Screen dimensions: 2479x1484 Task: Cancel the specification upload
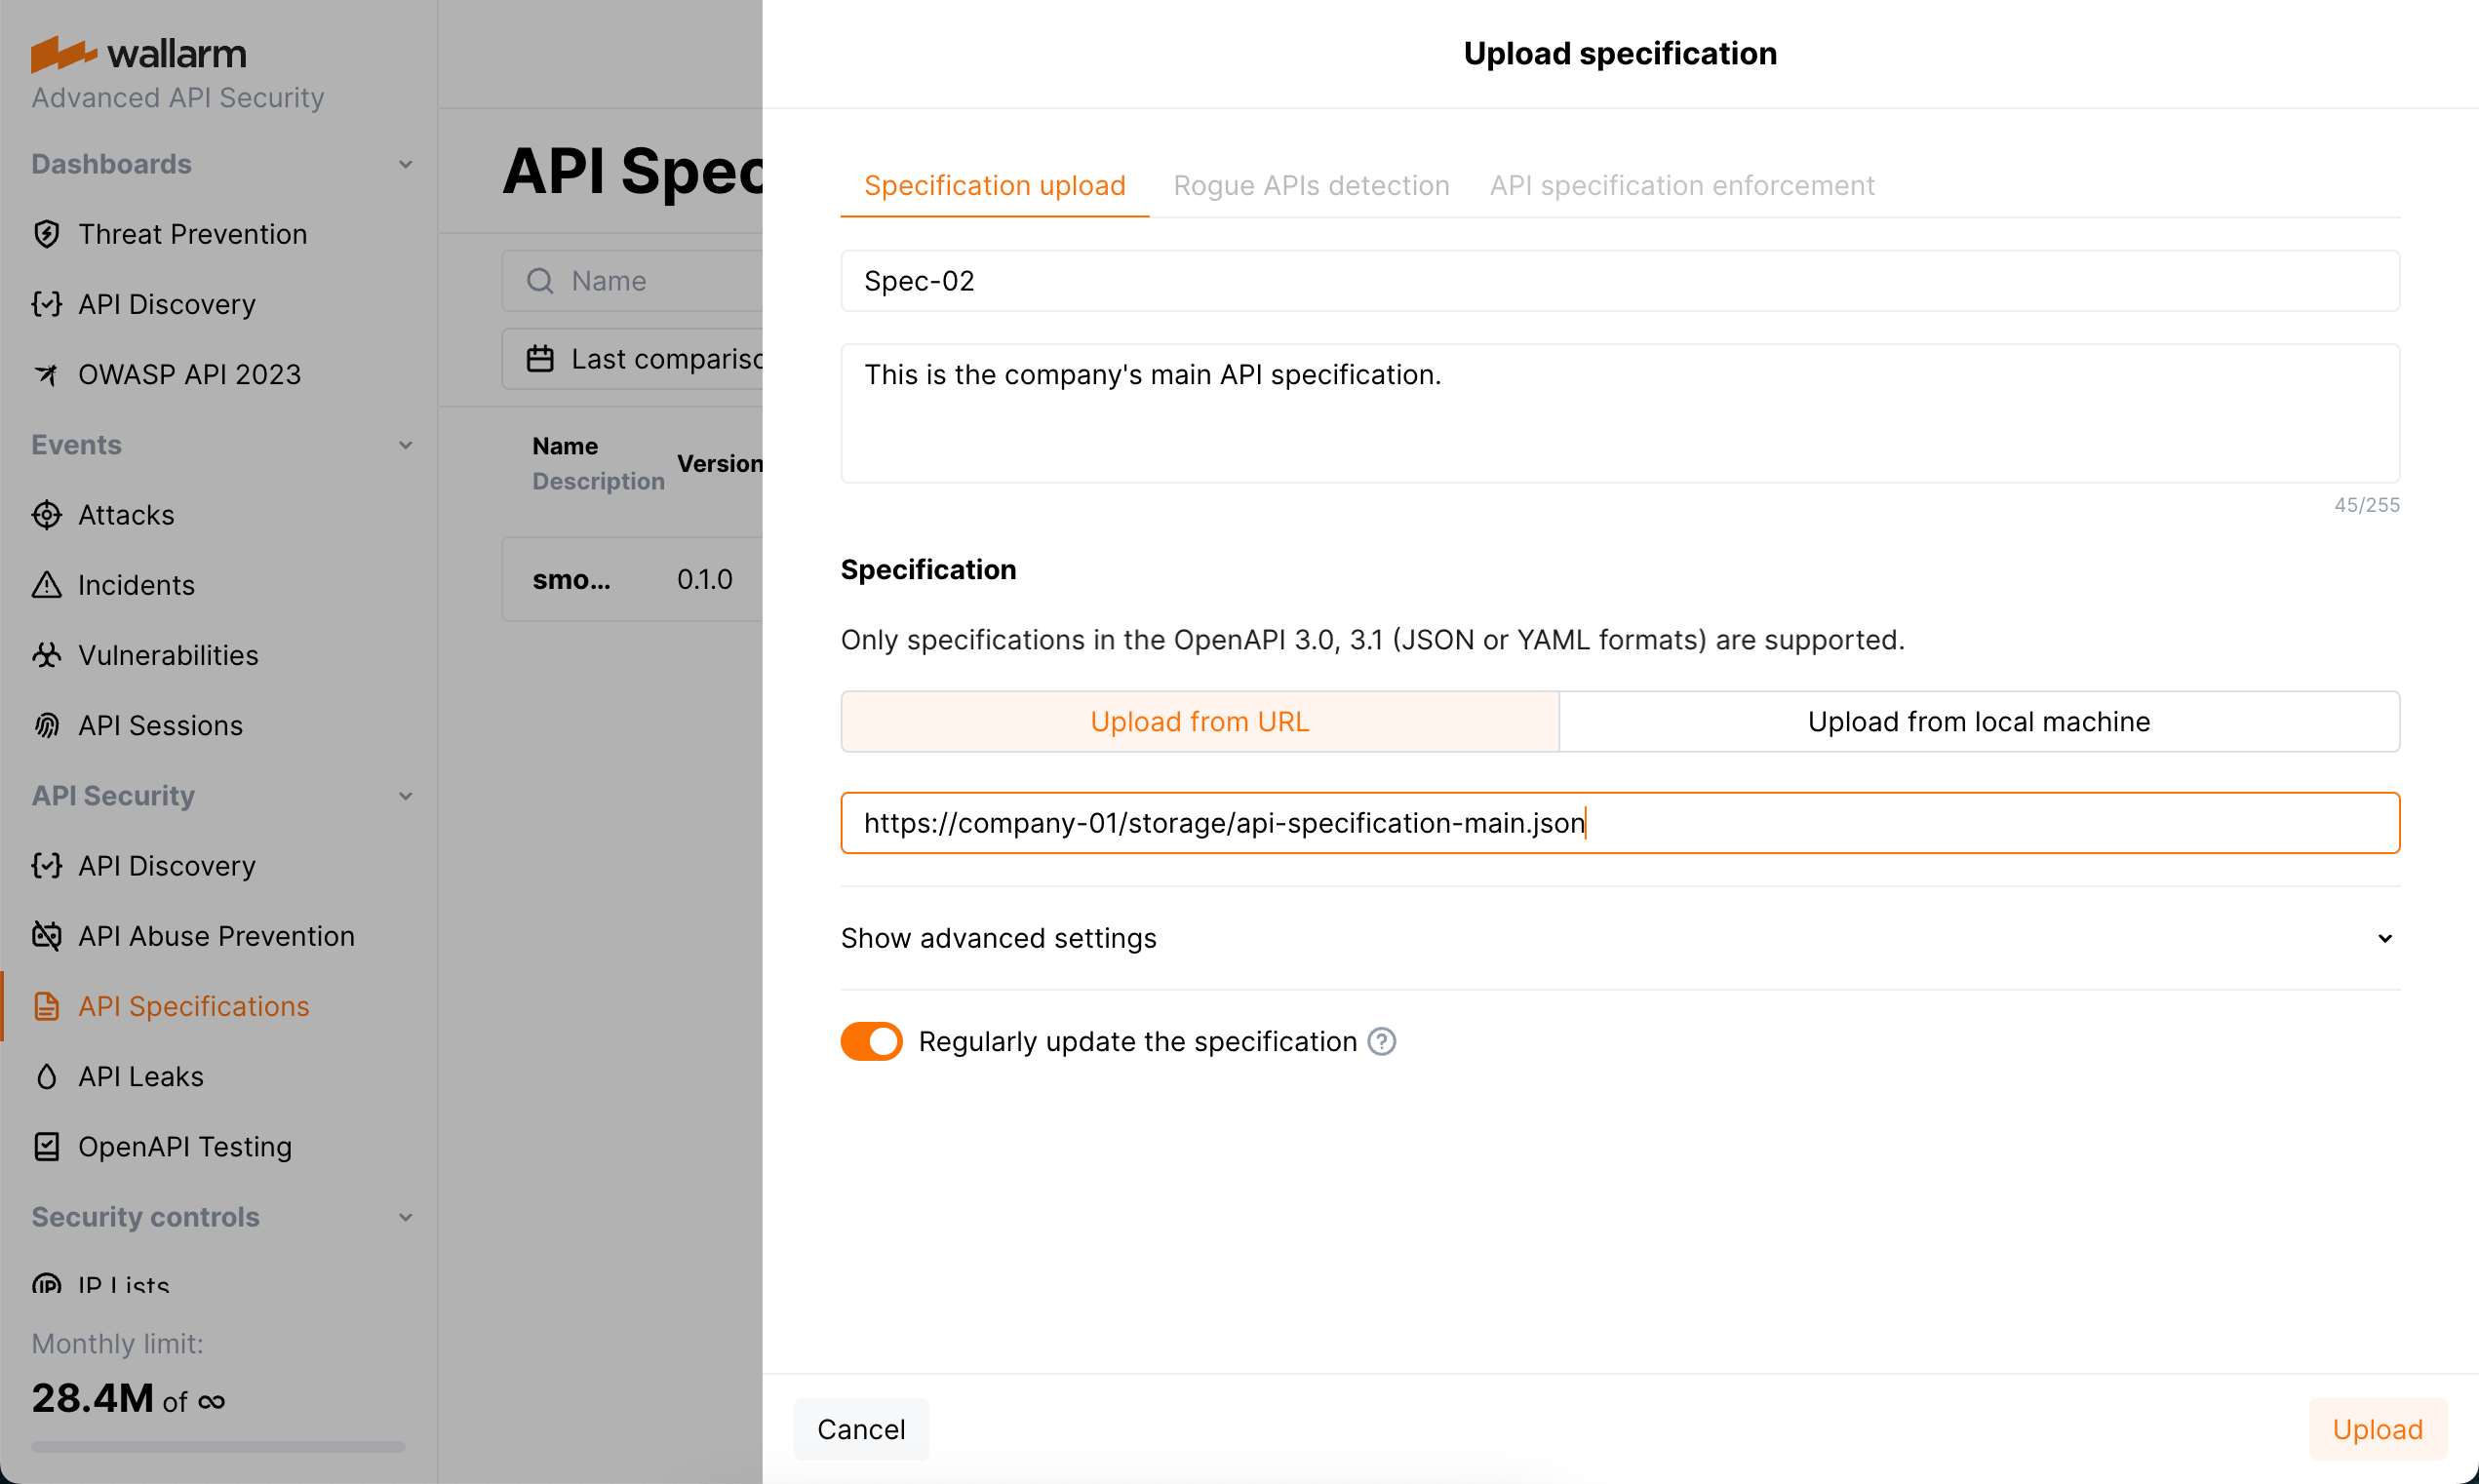click(860, 1429)
